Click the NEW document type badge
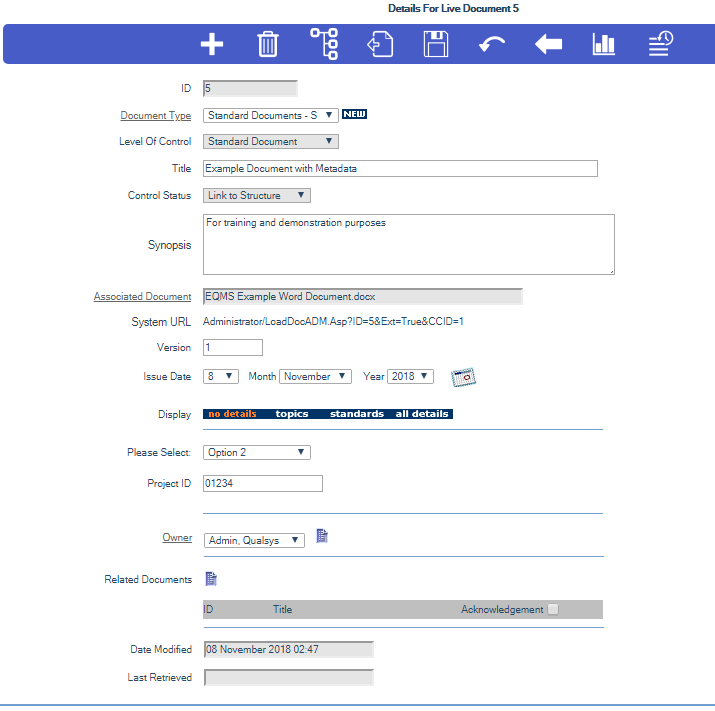Image resolution: width=715 pixels, height=711 pixels. tap(354, 114)
